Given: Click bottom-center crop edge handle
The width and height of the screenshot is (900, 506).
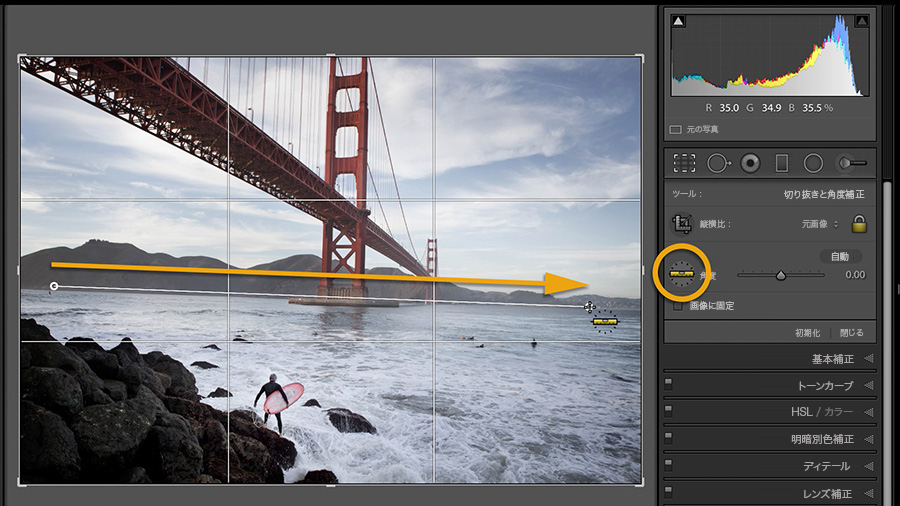Looking at the screenshot, I should (331, 485).
